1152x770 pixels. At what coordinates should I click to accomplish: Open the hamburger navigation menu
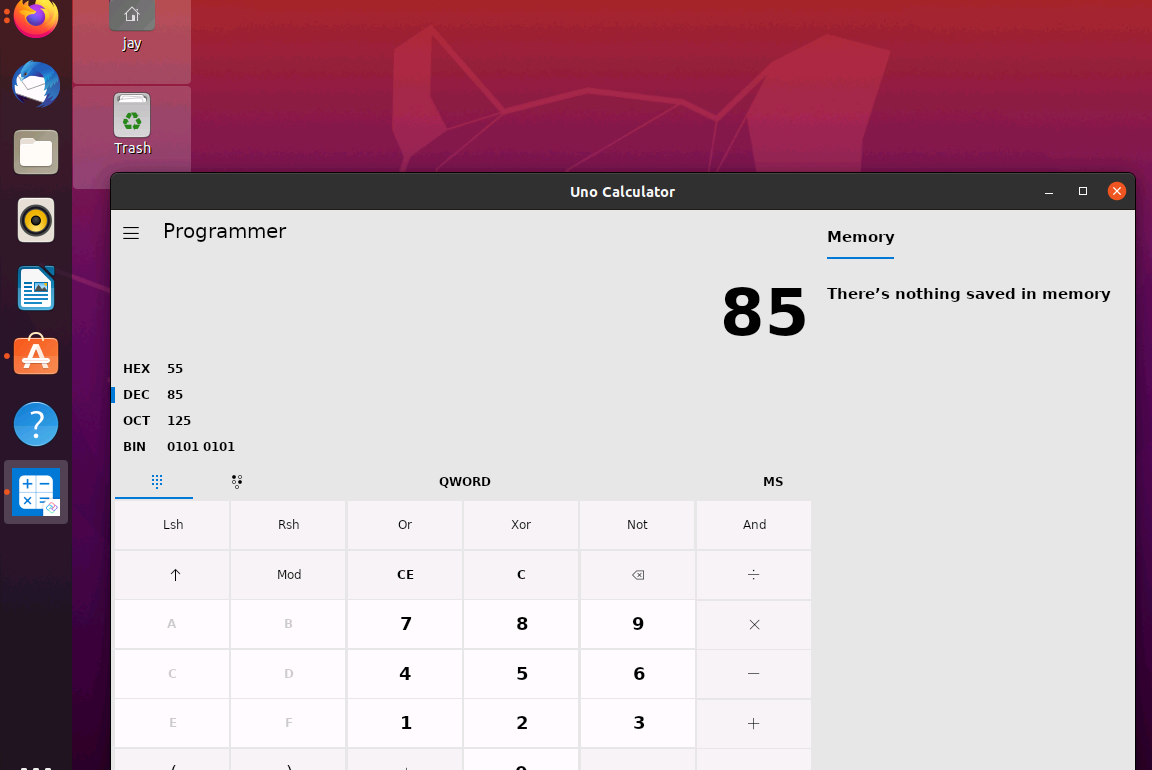pos(131,233)
